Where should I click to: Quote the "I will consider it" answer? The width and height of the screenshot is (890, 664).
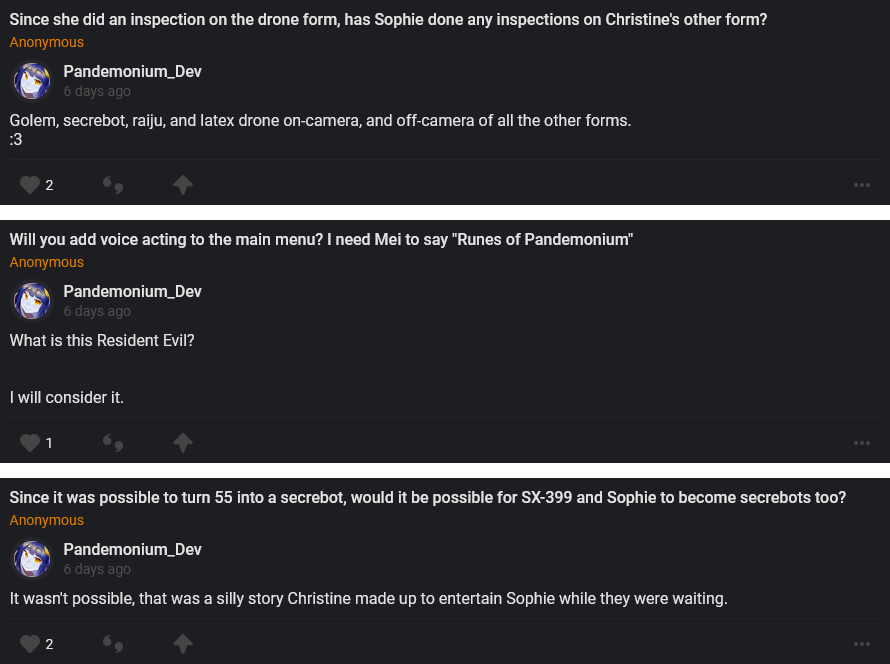(x=113, y=443)
